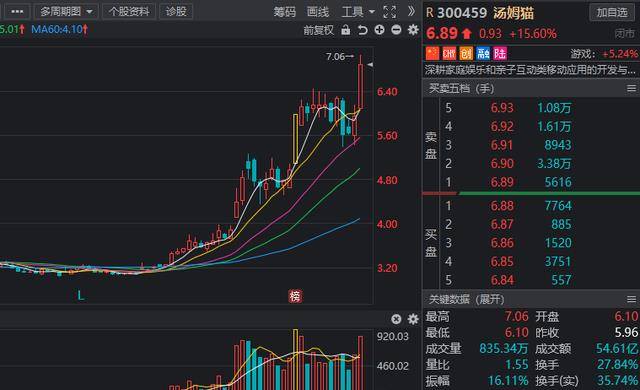Click the fullscreen expand icon

(x=389, y=12)
